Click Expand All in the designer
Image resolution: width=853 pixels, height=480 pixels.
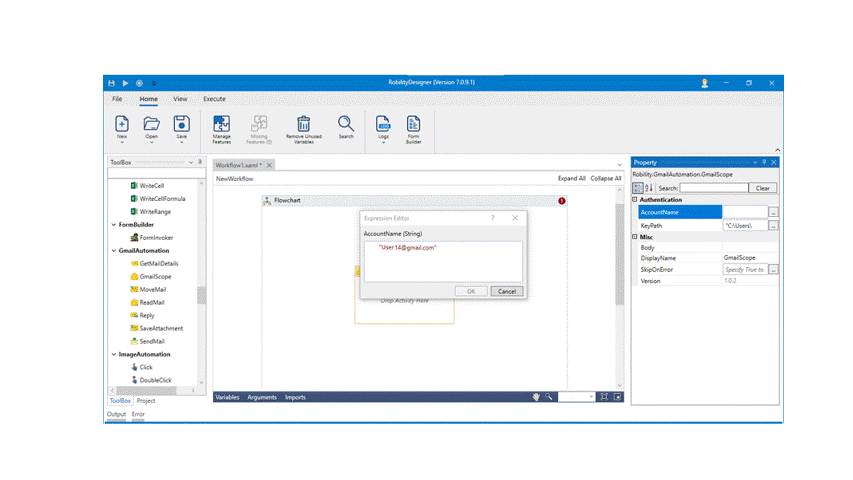click(x=571, y=178)
